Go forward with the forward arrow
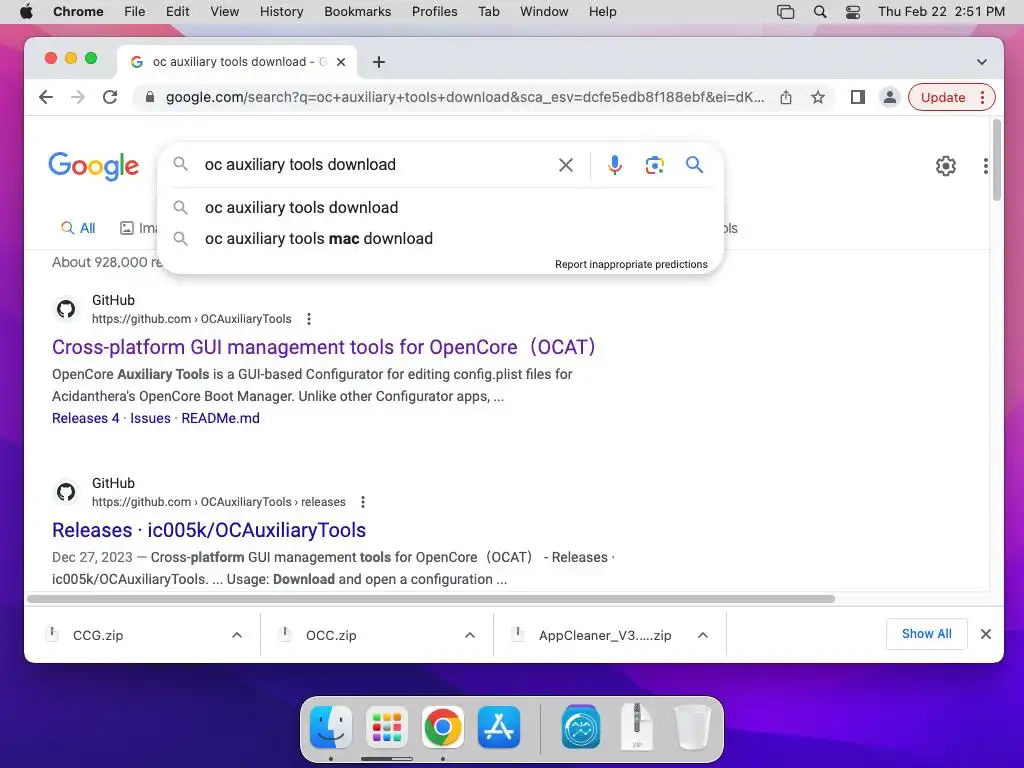Viewport: 1024px width, 768px height. click(x=78, y=97)
